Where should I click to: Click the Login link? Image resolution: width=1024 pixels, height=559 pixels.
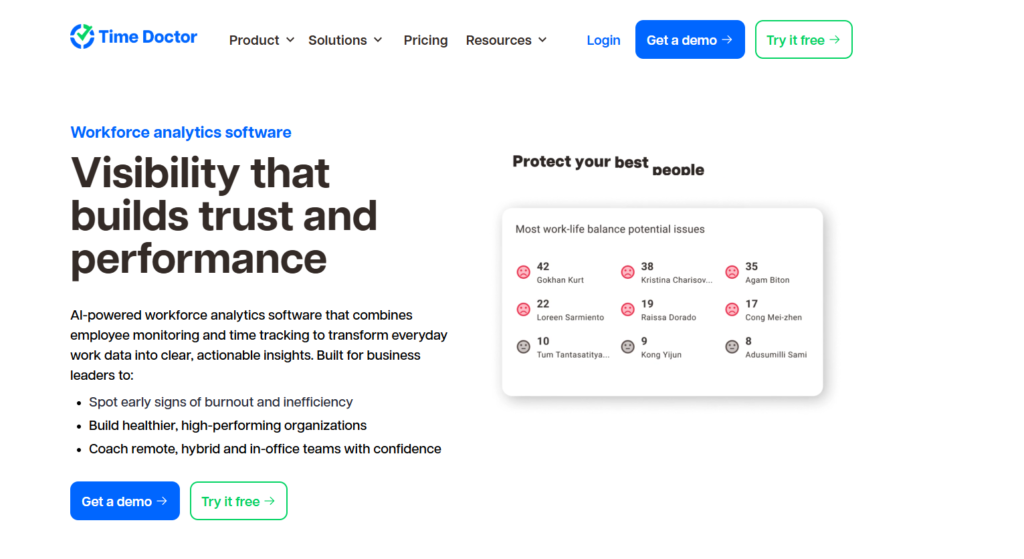pyautogui.click(x=603, y=40)
